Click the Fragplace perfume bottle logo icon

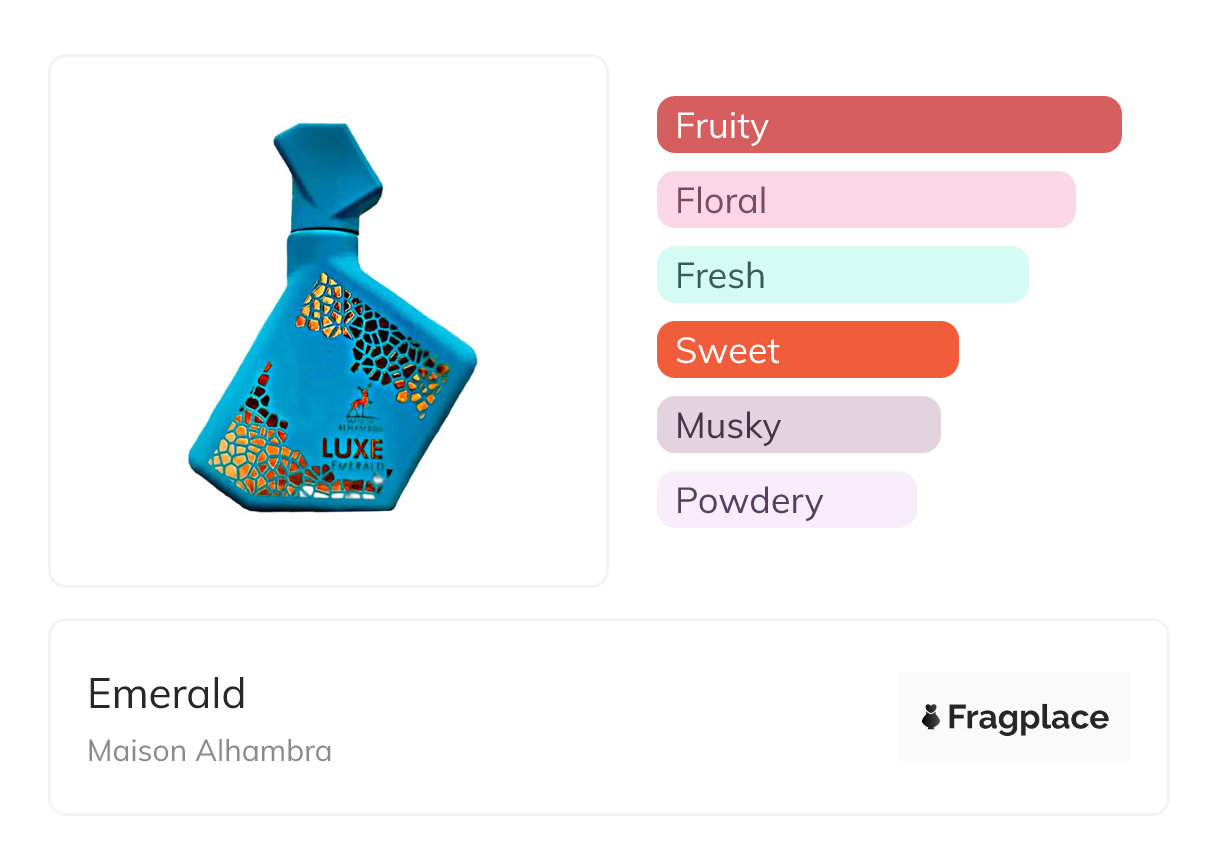(931, 717)
